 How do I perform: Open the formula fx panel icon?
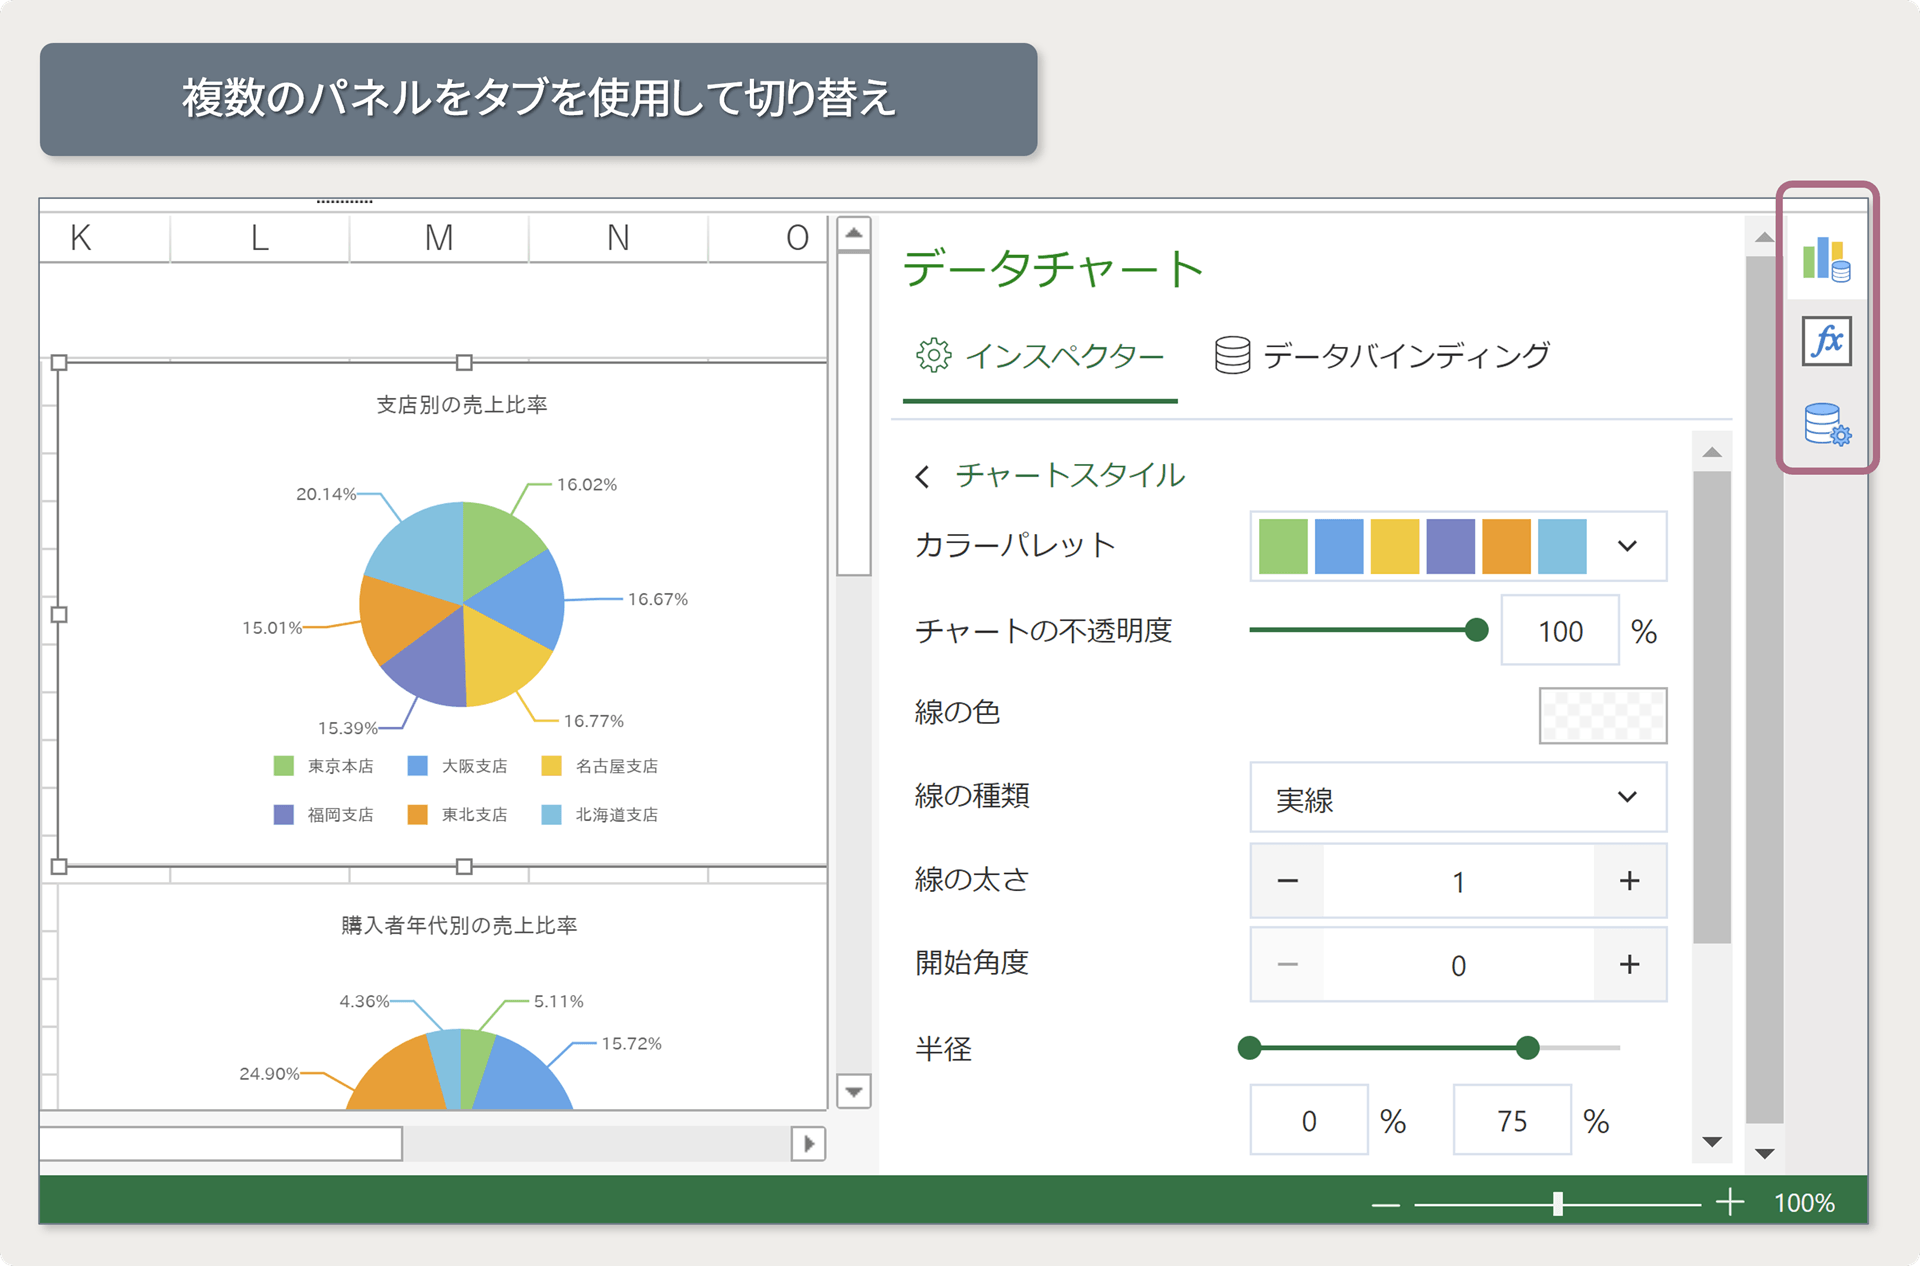pos(1826,342)
